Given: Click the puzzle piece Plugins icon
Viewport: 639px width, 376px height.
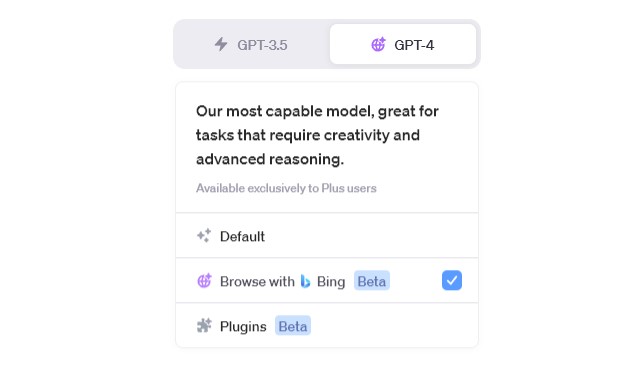Looking at the screenshot, I should (204, 325).
